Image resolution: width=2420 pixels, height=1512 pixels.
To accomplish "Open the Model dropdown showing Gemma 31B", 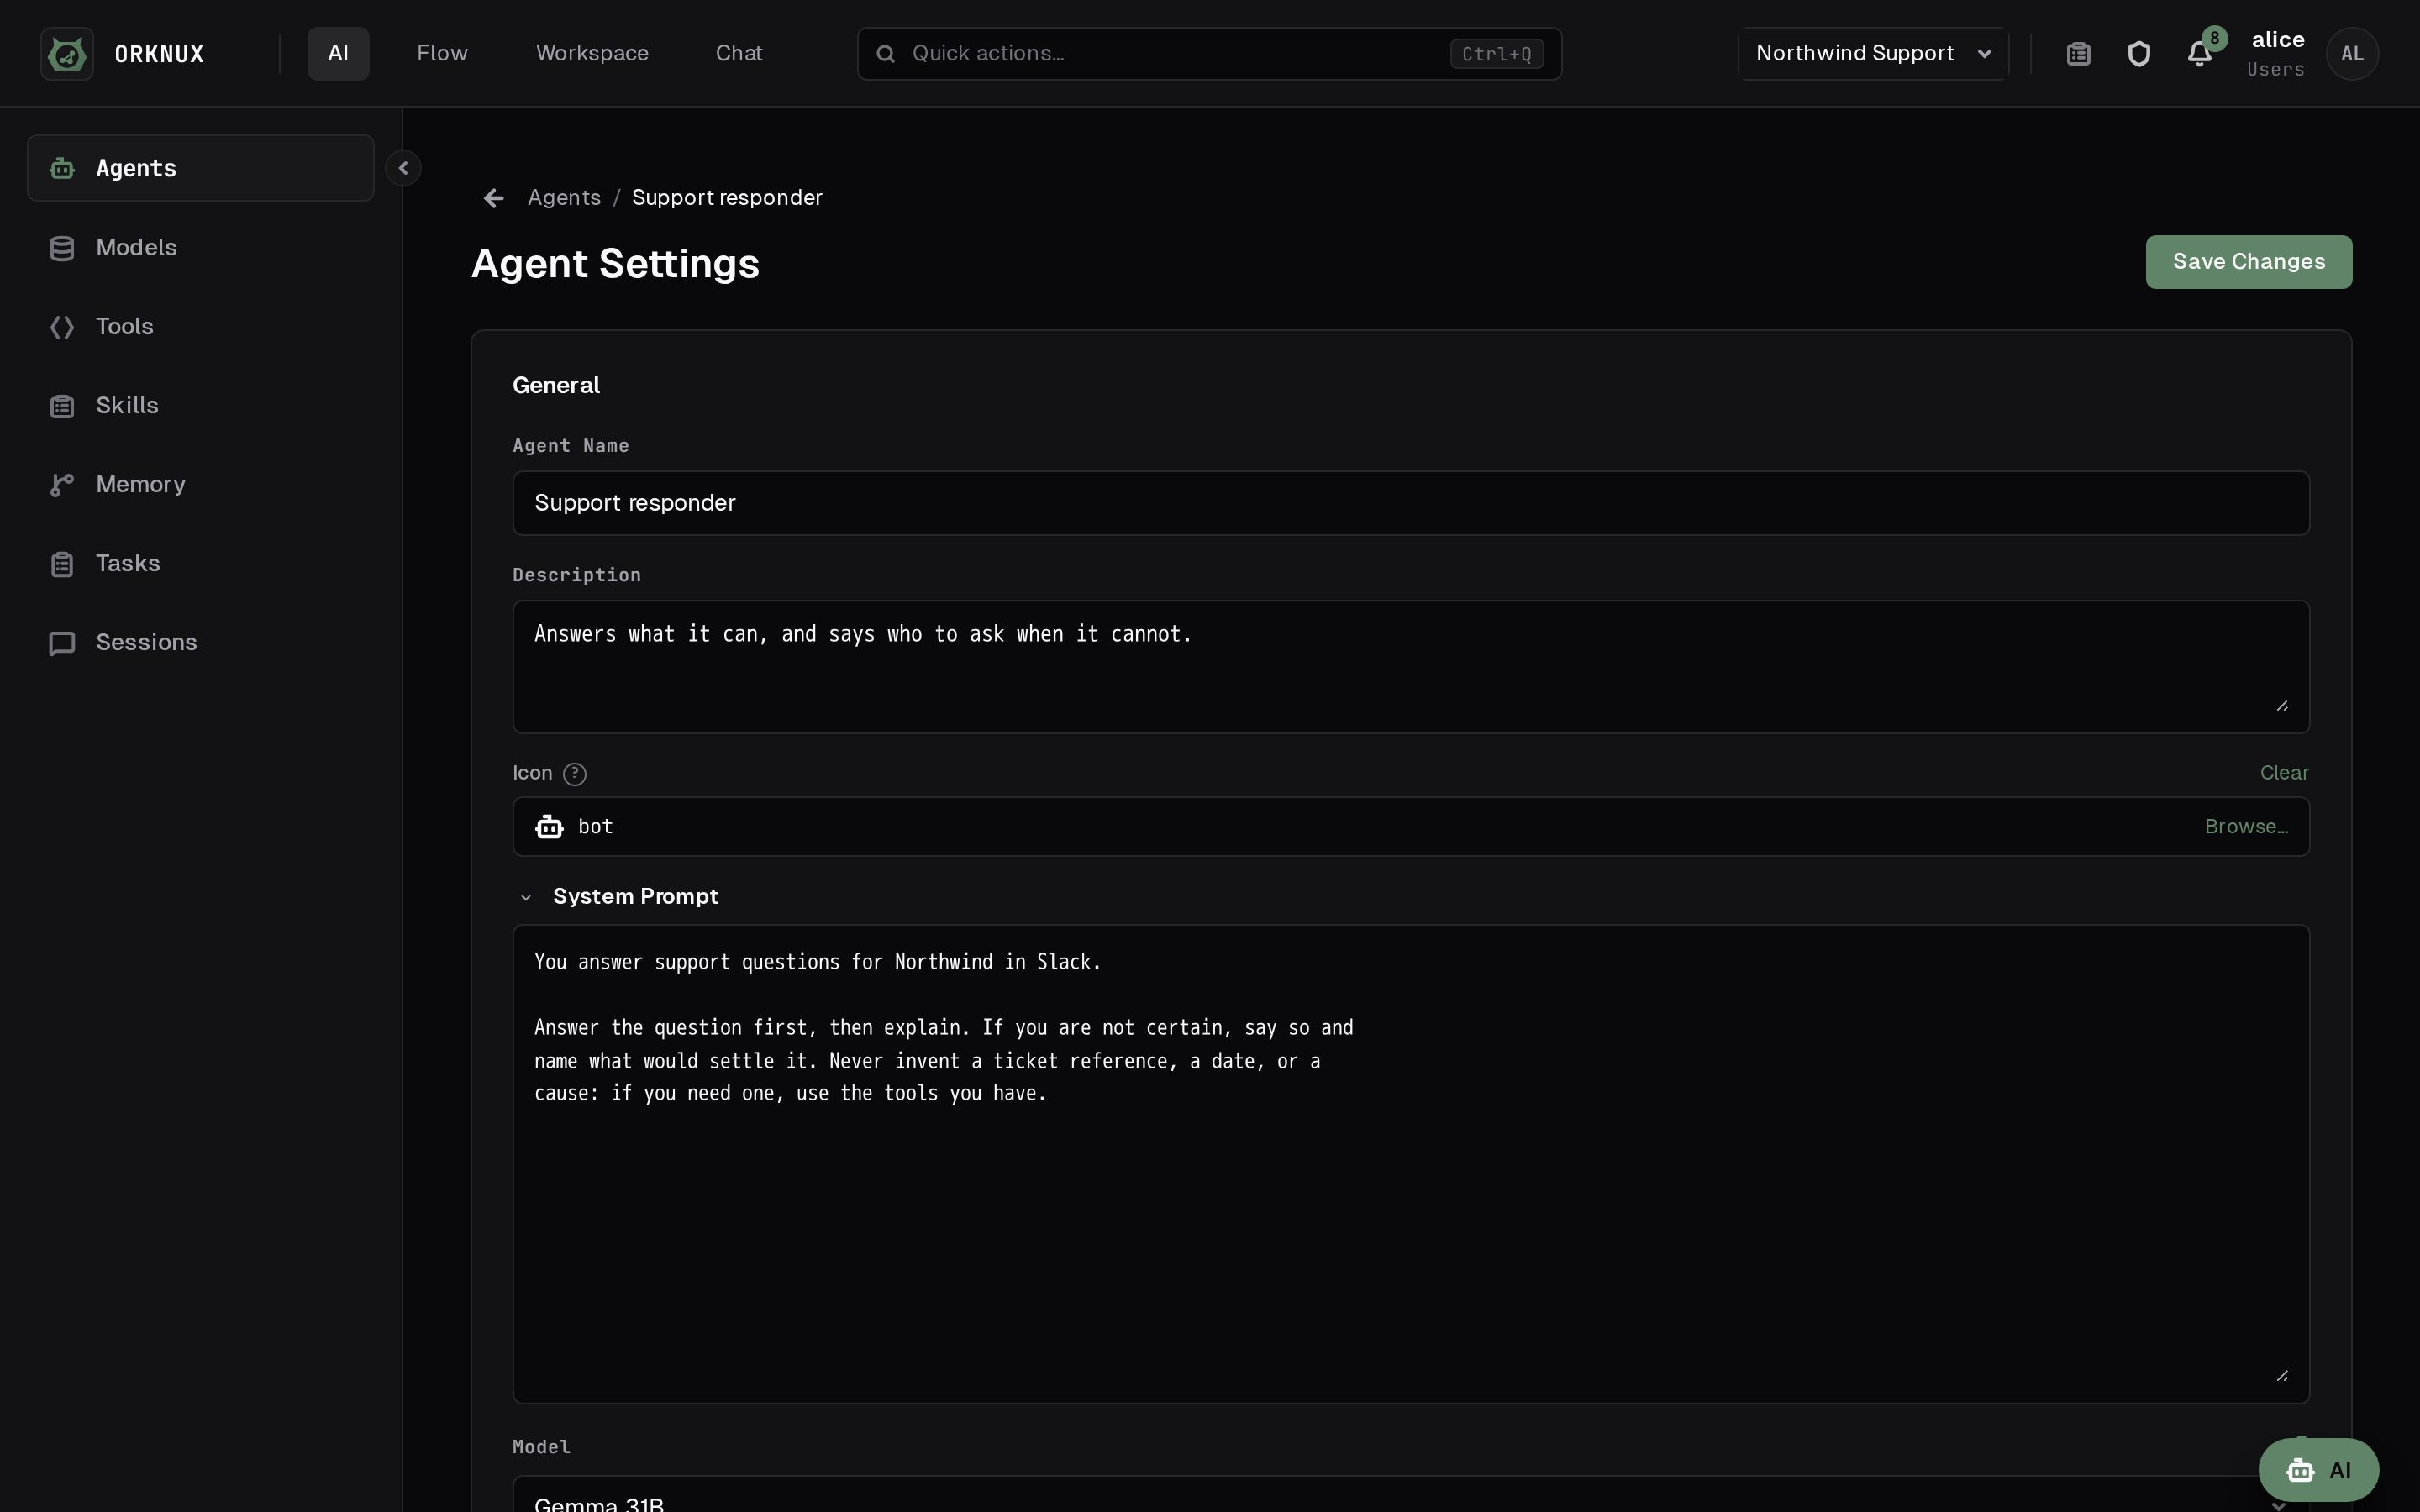I will coord(1411,1495).
